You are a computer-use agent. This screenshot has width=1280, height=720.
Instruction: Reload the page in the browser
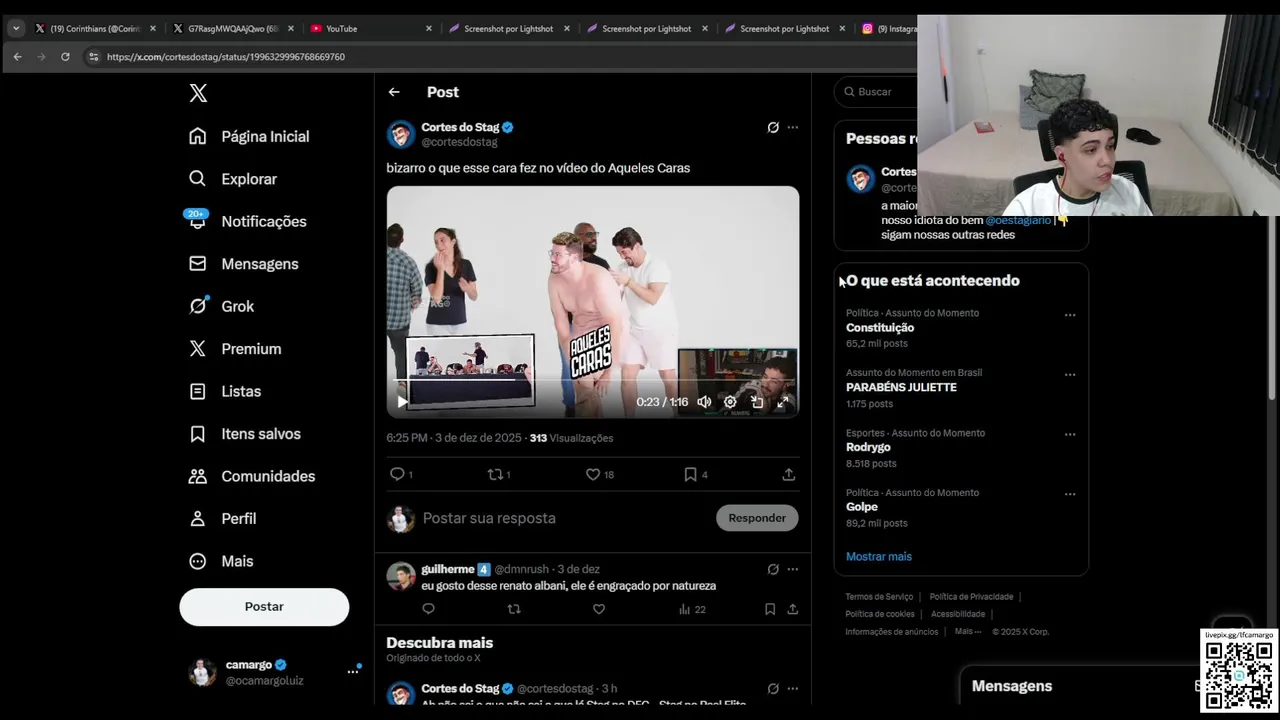pyautogui.click(x=65, y=57)
